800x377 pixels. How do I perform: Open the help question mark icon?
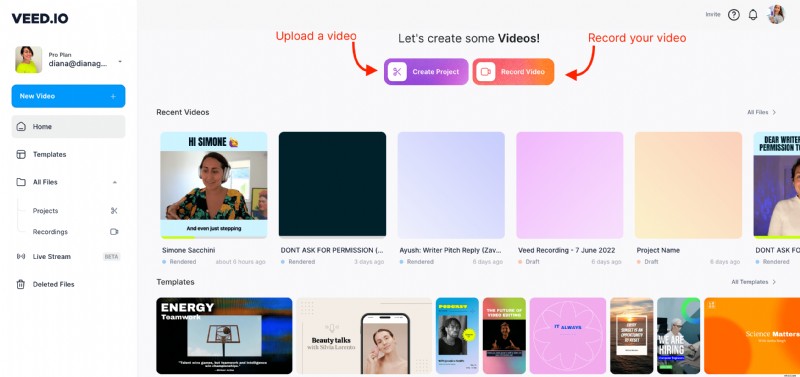click(x=734, y=15)
